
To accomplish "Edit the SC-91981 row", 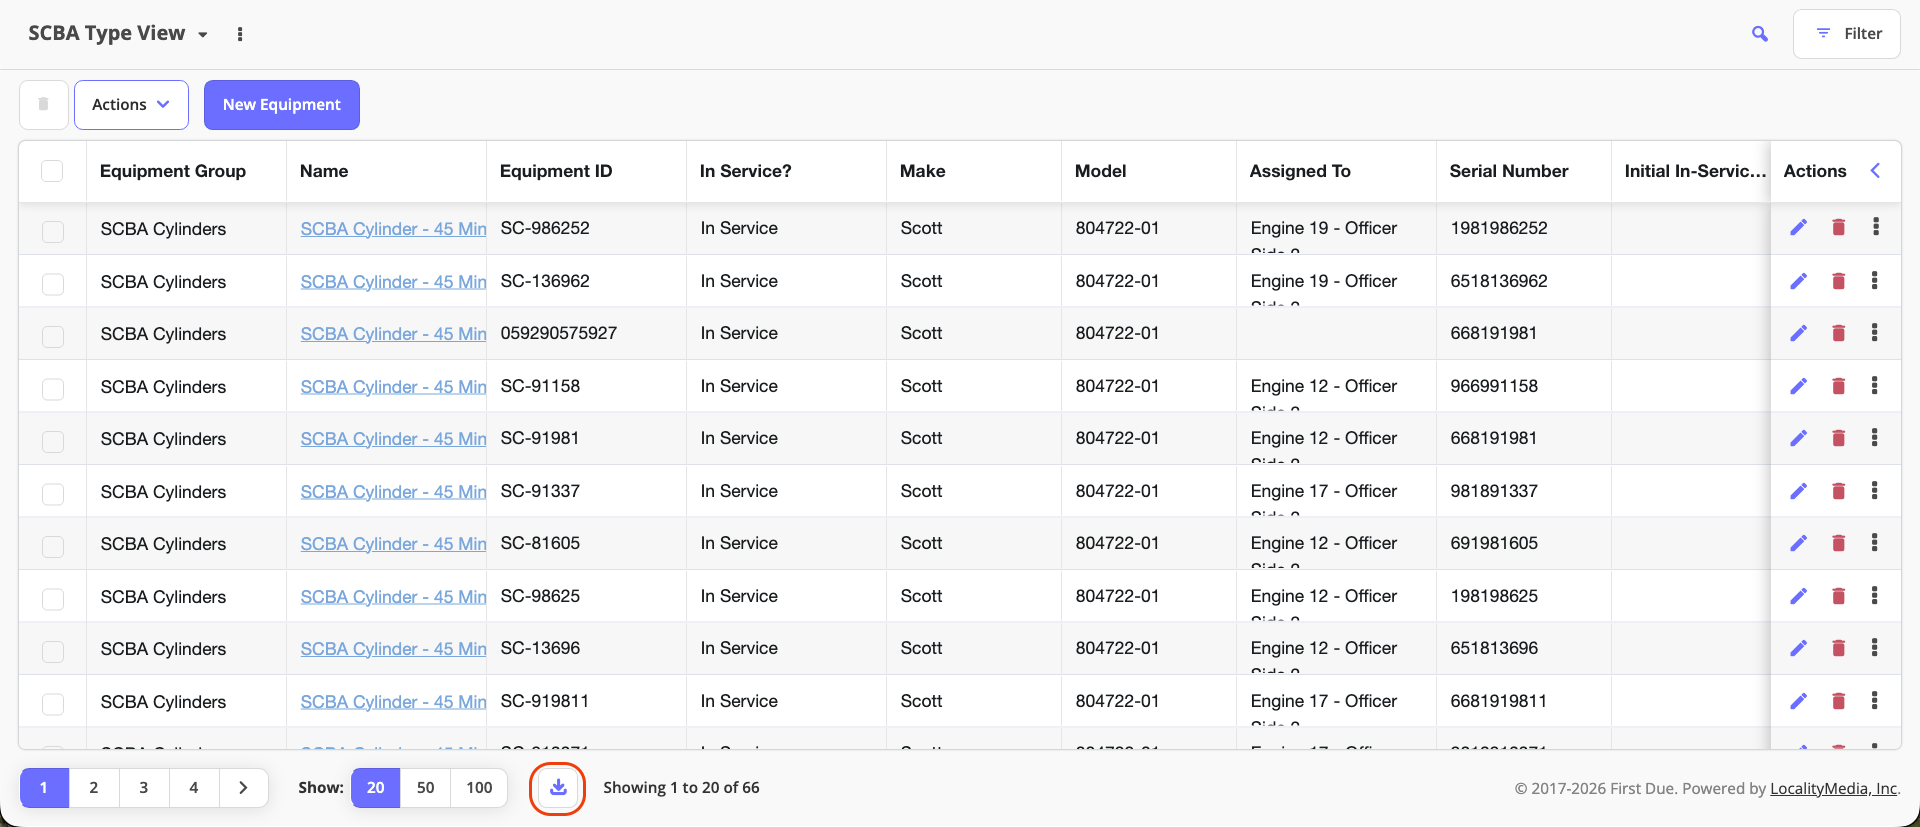I will (x=1798, y=438).
